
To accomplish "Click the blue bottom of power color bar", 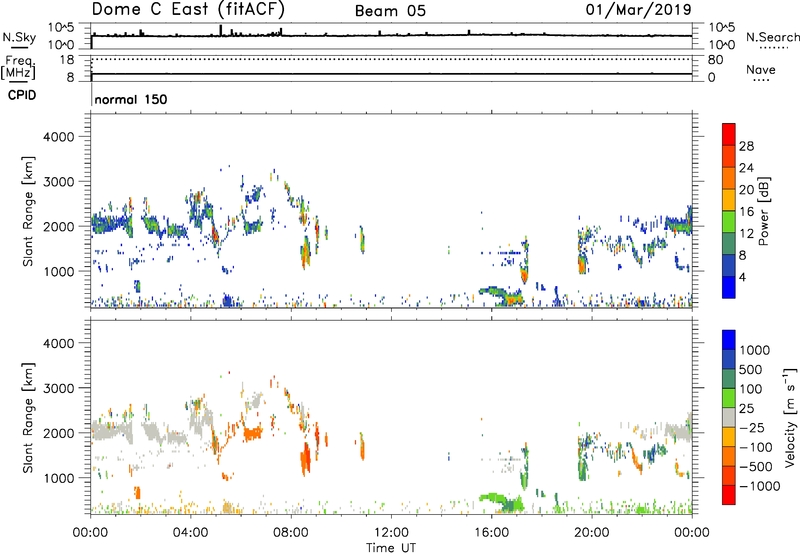I will 729,287.
